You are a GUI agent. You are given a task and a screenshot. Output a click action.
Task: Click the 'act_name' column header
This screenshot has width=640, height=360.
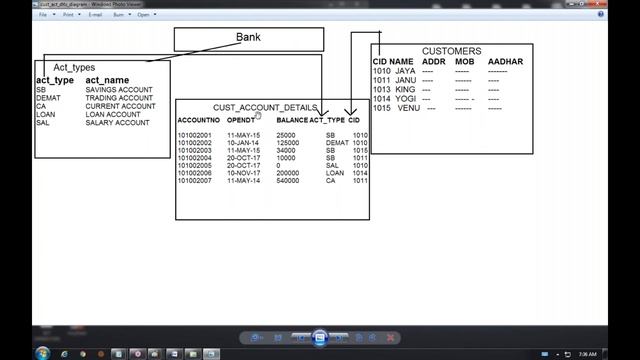pos(107,80)
